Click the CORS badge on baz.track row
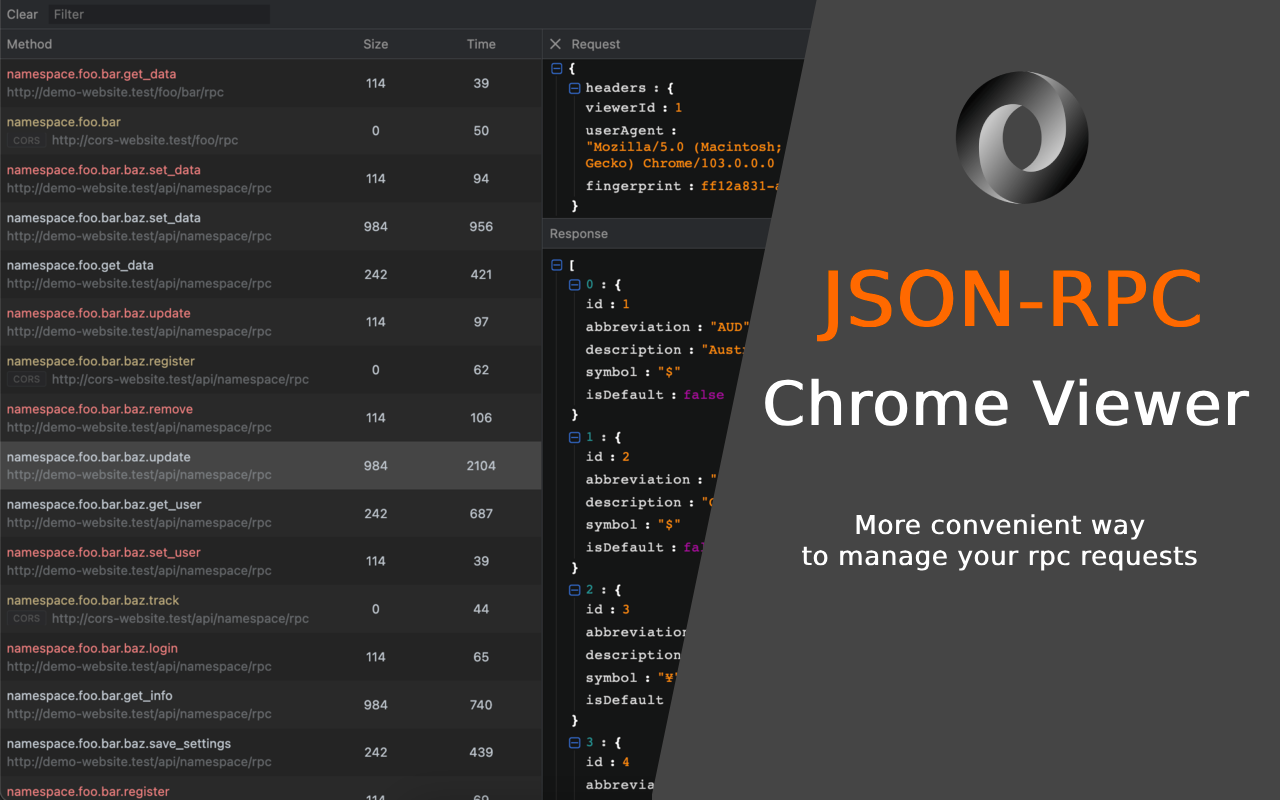 27,619
